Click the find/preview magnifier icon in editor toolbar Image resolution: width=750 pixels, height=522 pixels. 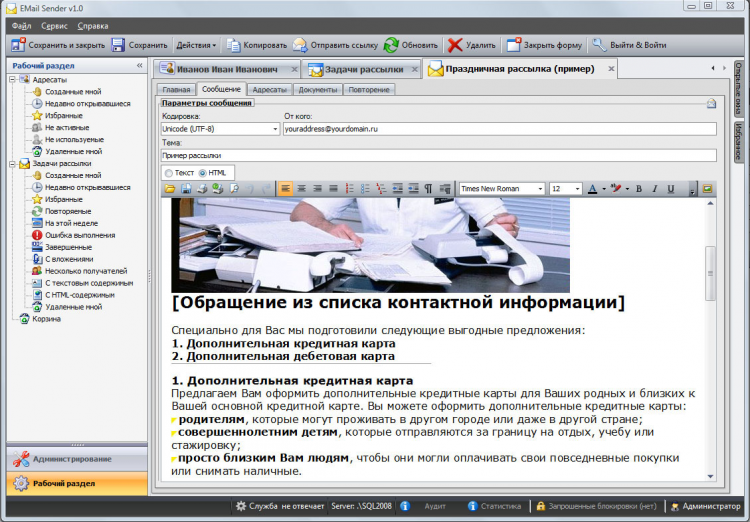pyautogui.click(x=234, y=189)
